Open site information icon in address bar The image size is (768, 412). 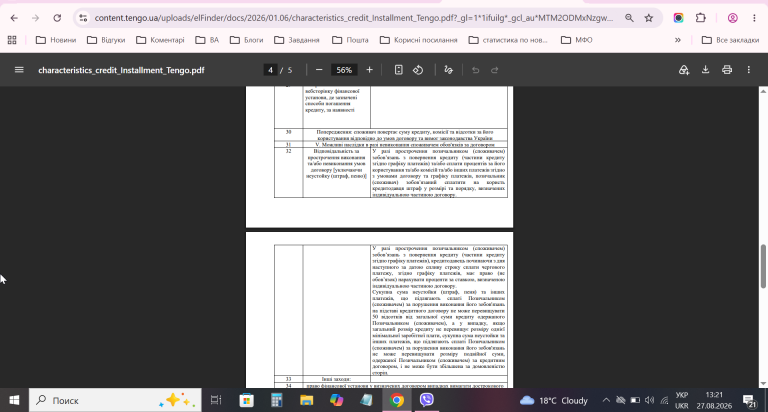coord(83,18)
